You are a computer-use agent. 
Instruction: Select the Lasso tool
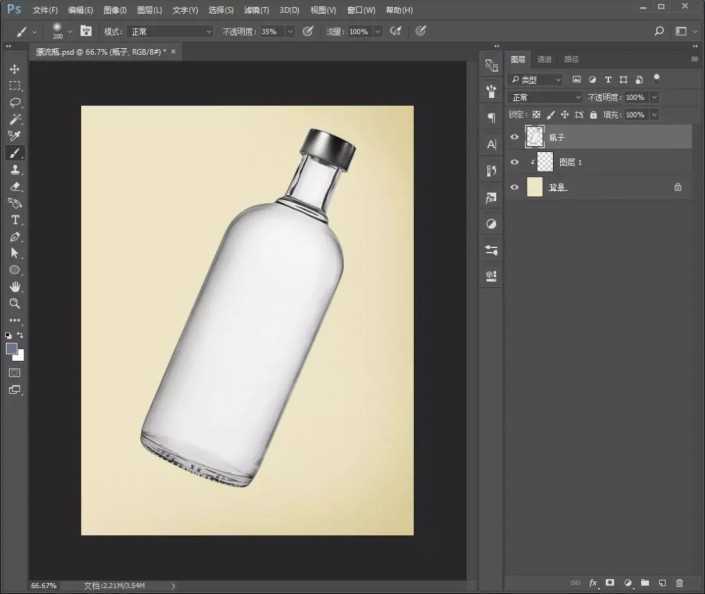point(15,102)
